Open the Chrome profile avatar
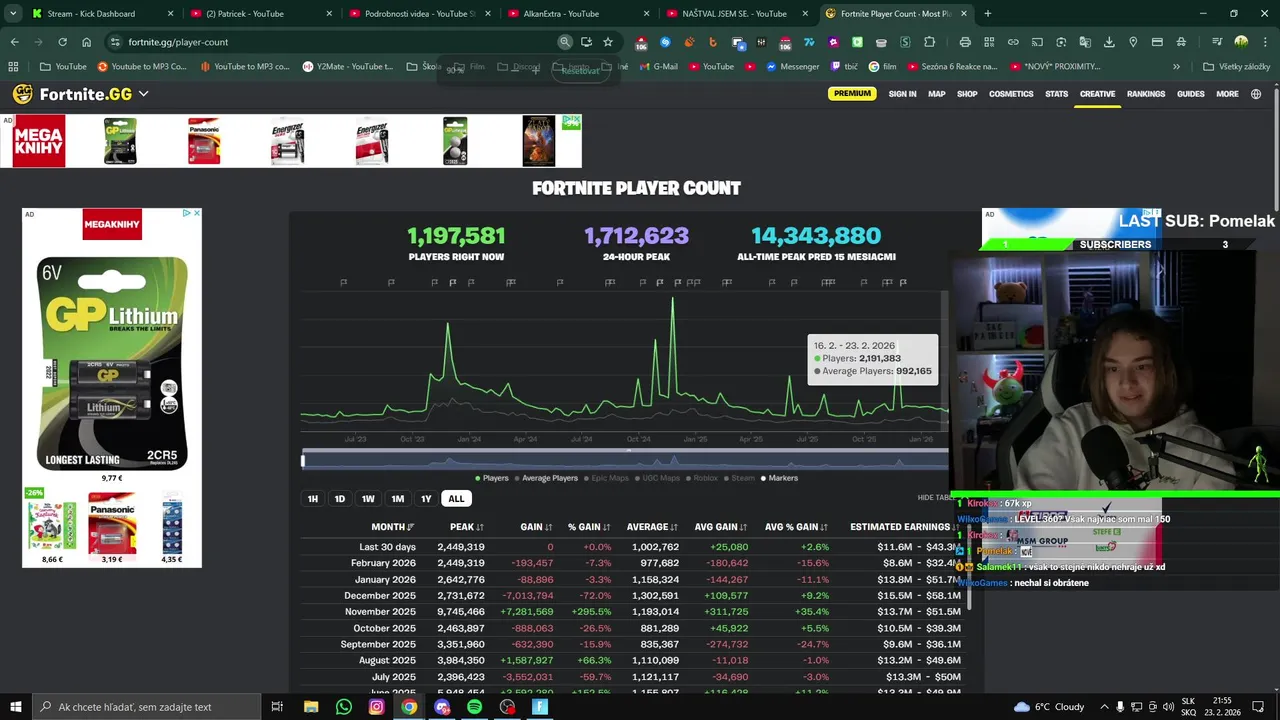 coord(1241,42)
